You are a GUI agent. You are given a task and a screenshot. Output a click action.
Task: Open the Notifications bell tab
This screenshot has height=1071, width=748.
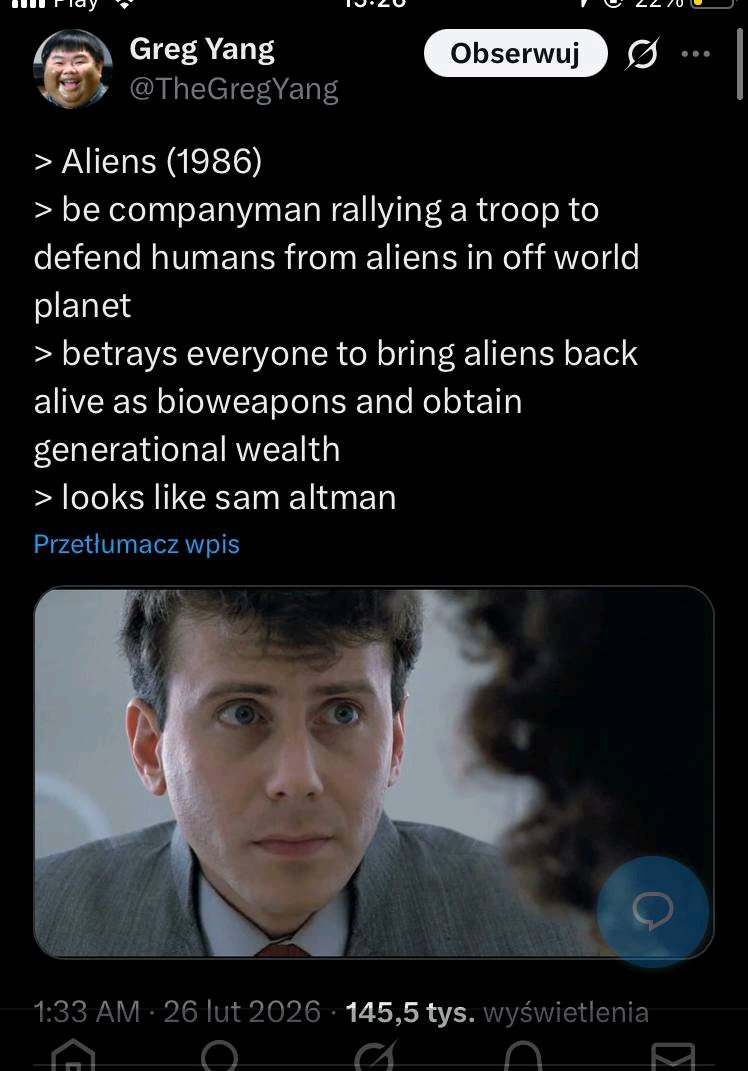click(523, 1055)
